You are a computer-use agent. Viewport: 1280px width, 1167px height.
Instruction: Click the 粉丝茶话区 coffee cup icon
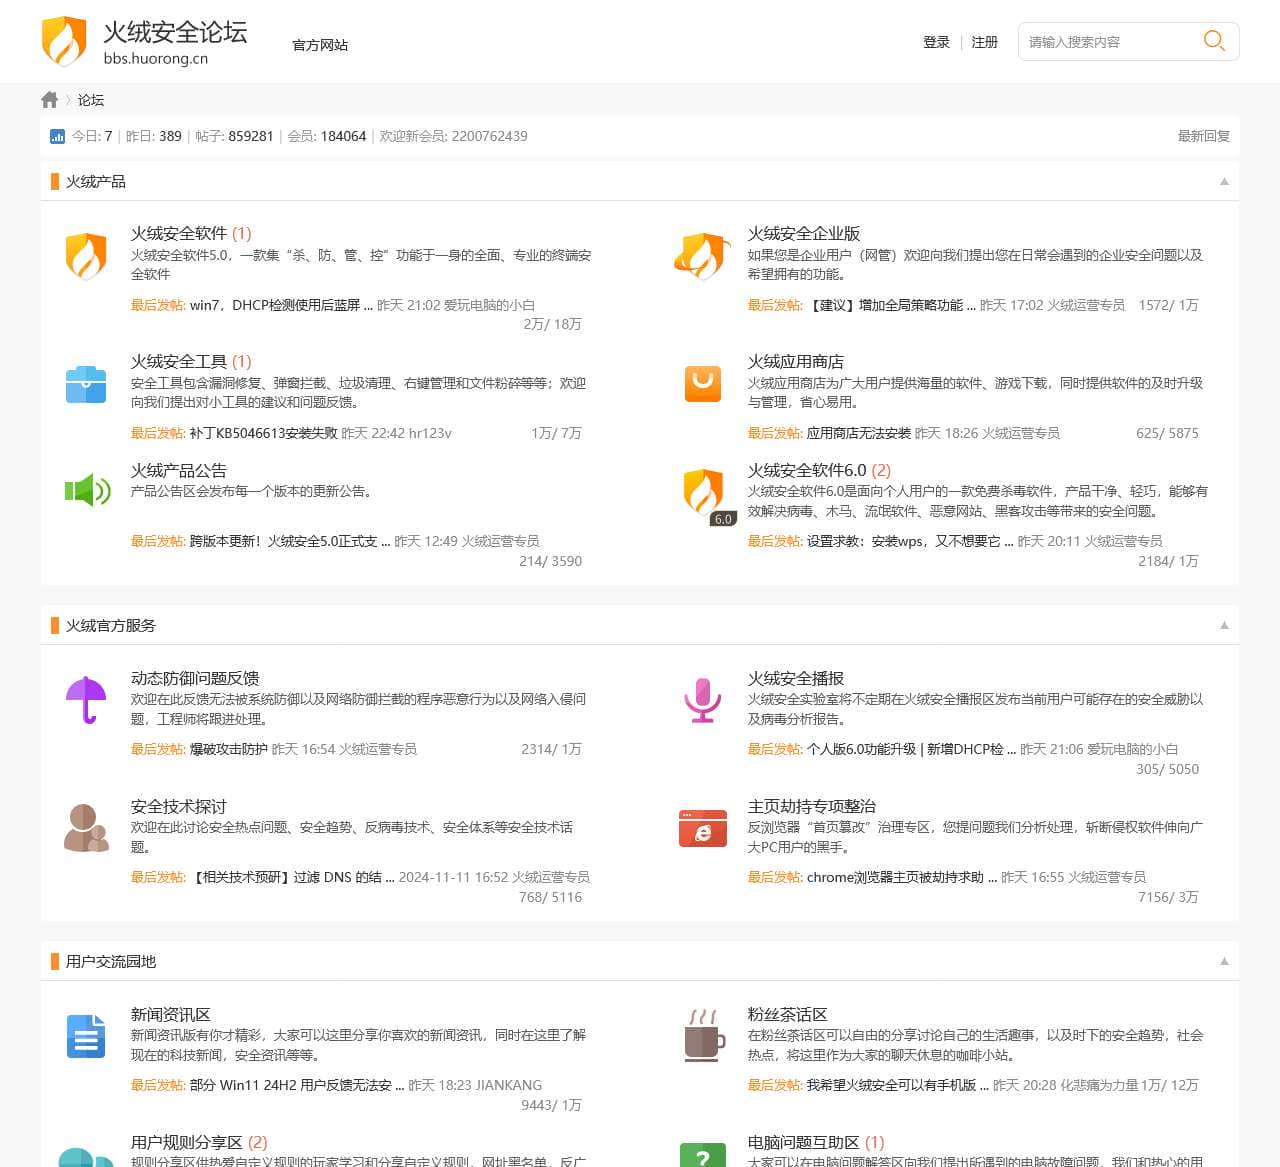[704, 1035]
